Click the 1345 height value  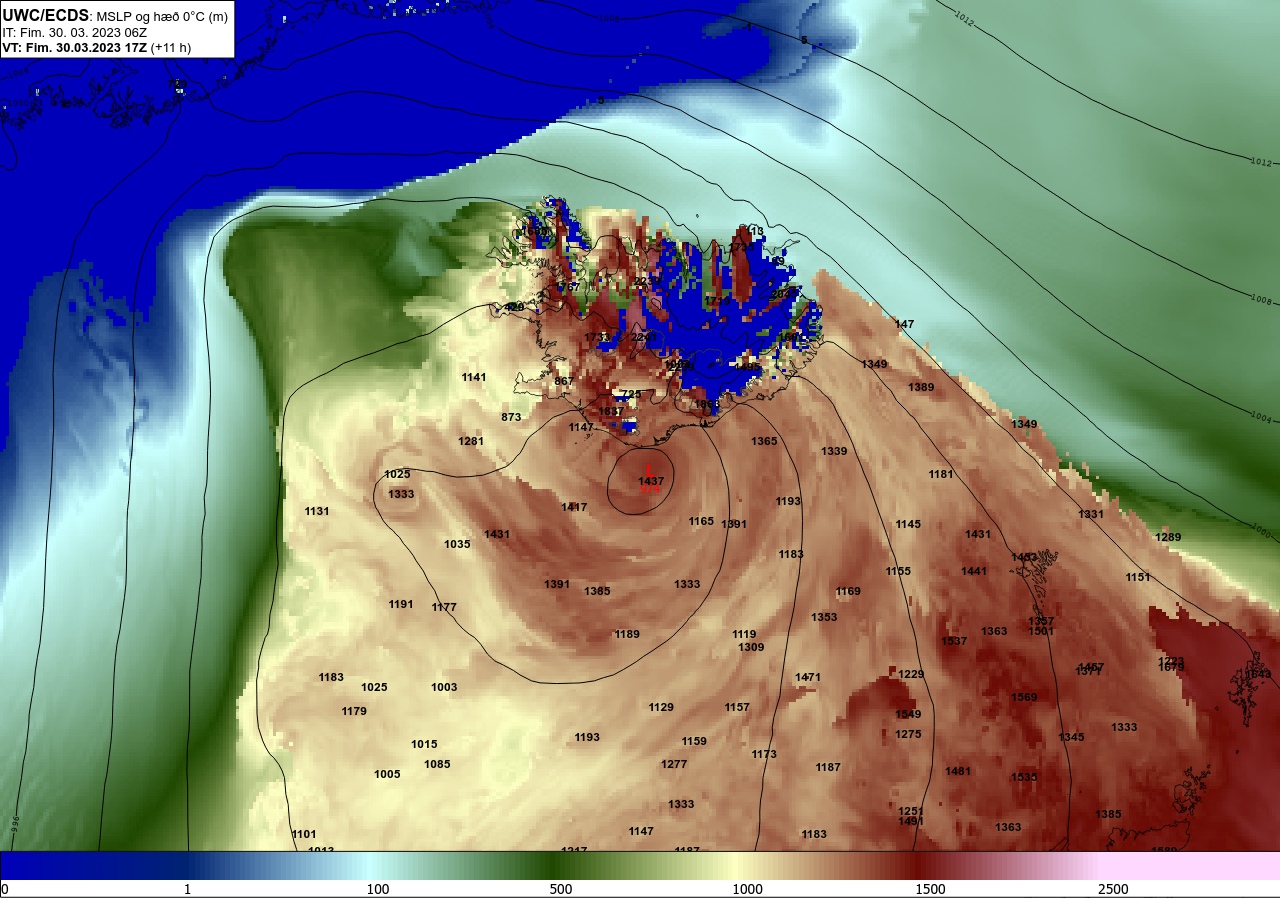pos(1071,737)
